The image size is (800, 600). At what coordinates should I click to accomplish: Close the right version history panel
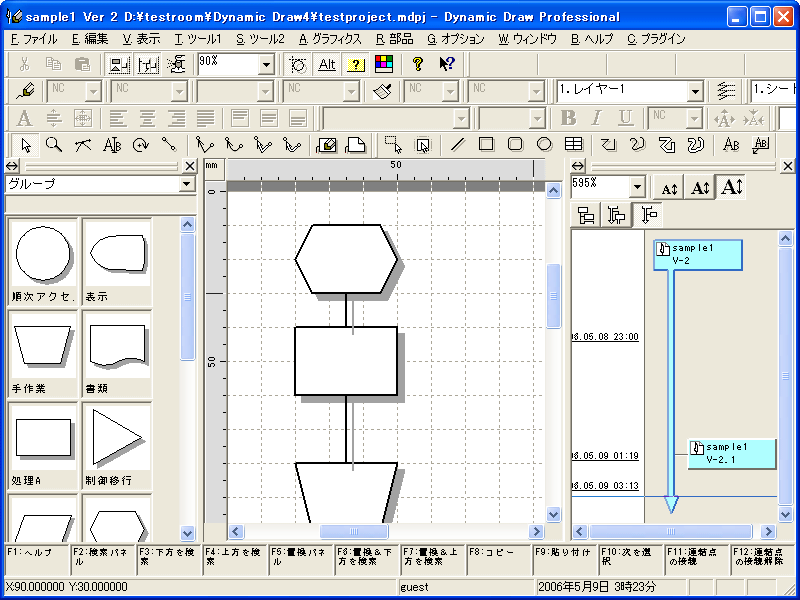pyautogui.click(x=788, y=166)
